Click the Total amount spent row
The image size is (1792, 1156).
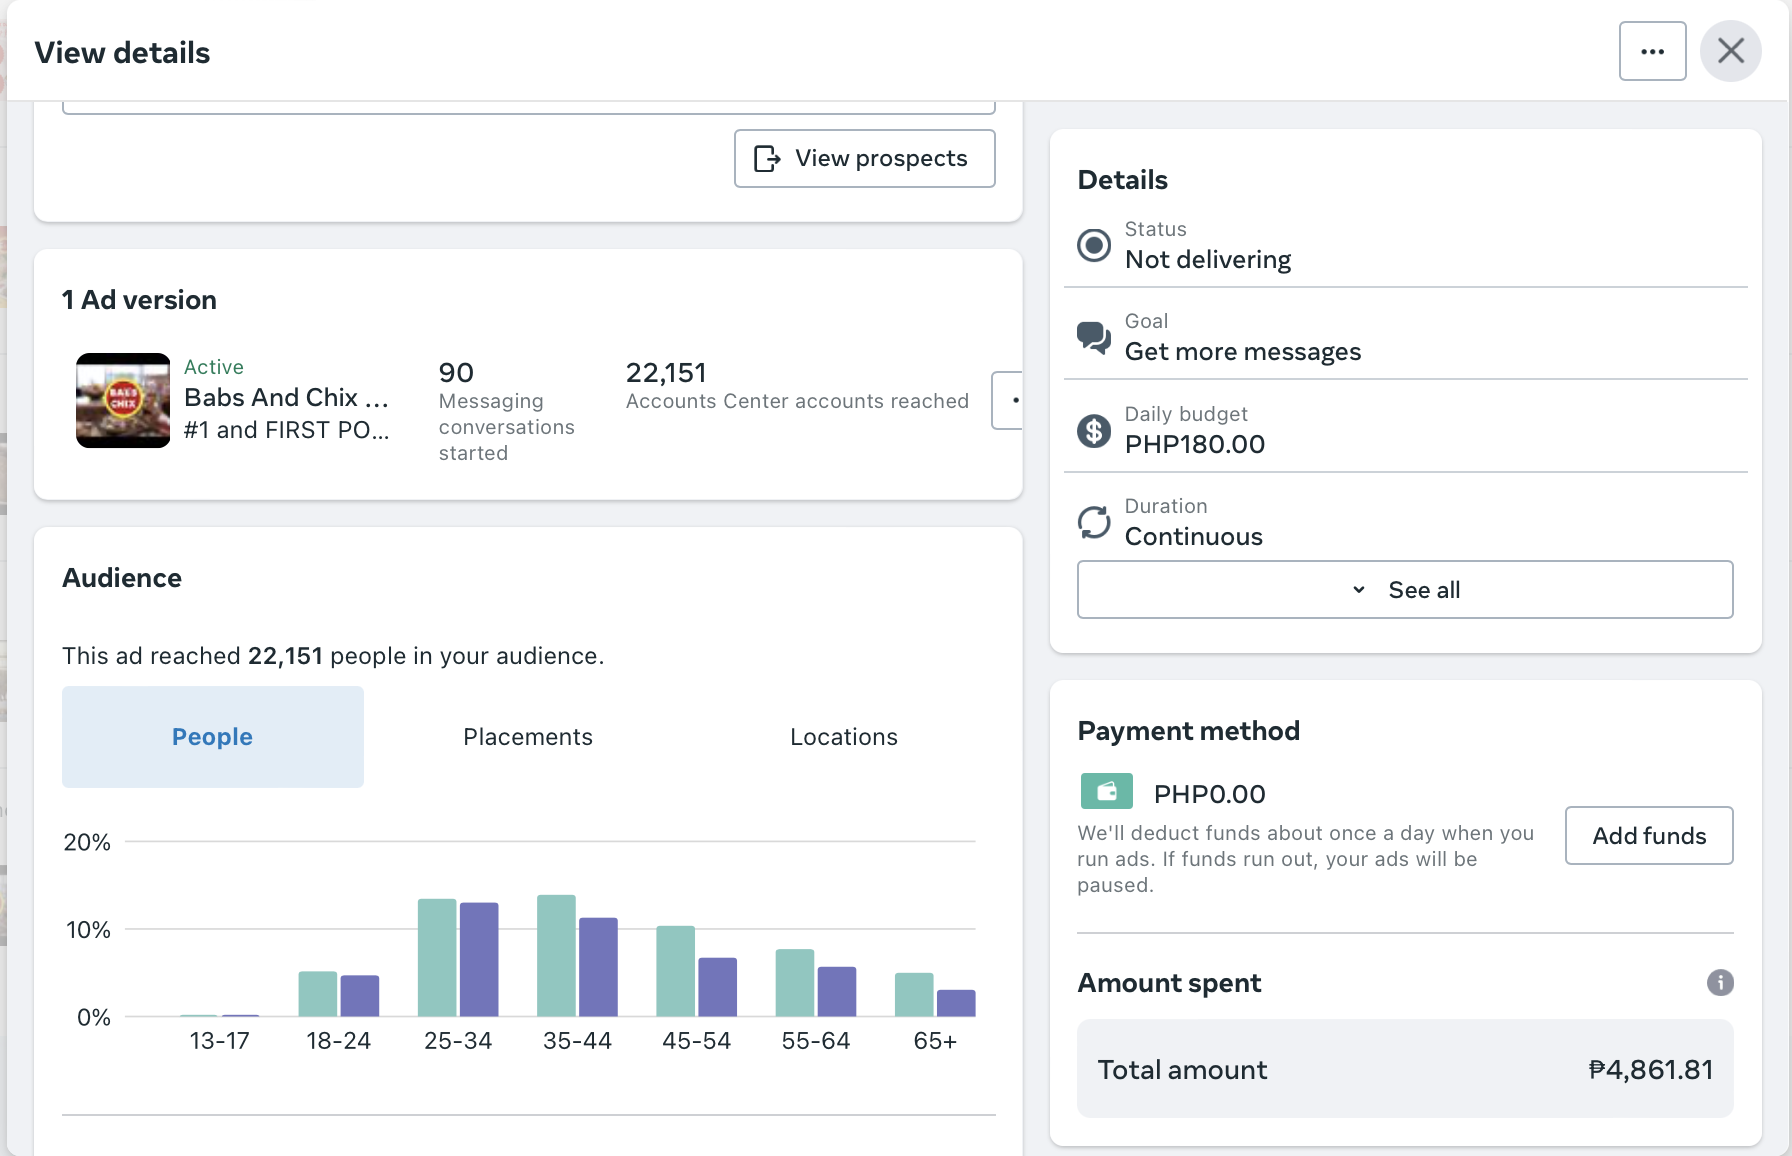1404,1069
